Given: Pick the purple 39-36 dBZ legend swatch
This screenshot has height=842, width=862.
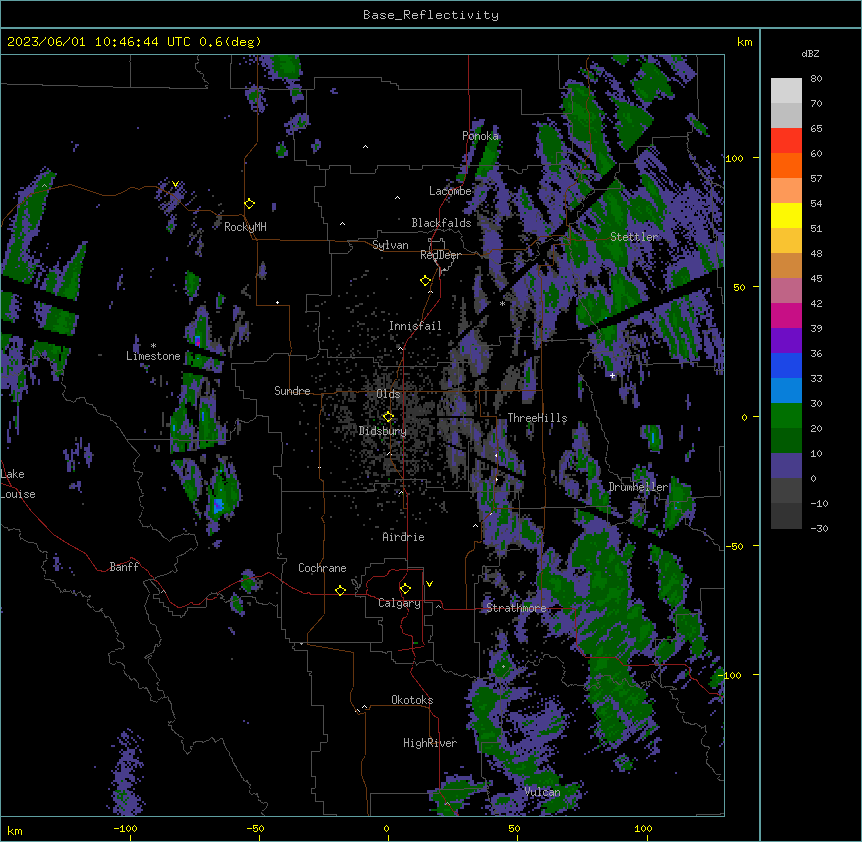Looking at the screenshot, I should [x=786, y=341].
